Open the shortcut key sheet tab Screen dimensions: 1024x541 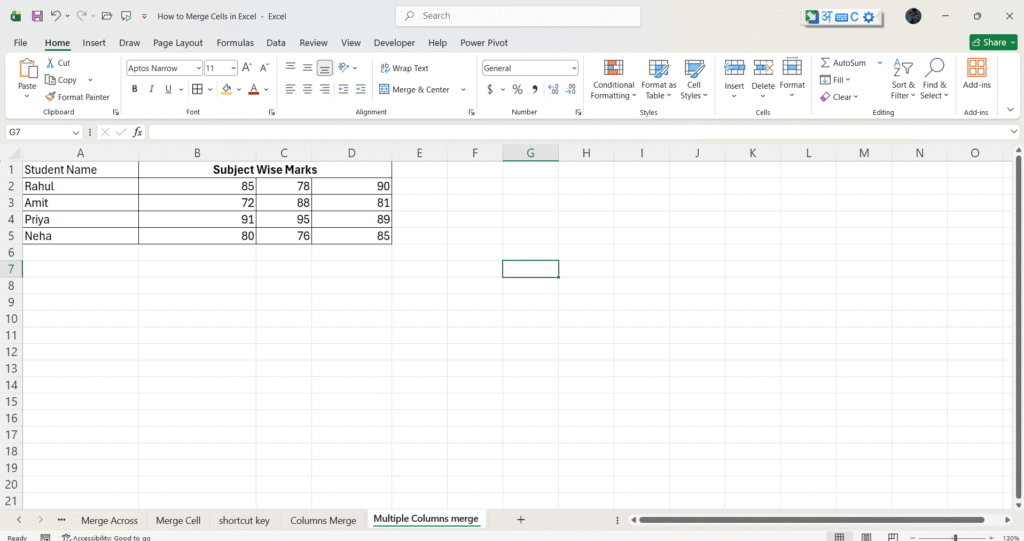point(244,521)
